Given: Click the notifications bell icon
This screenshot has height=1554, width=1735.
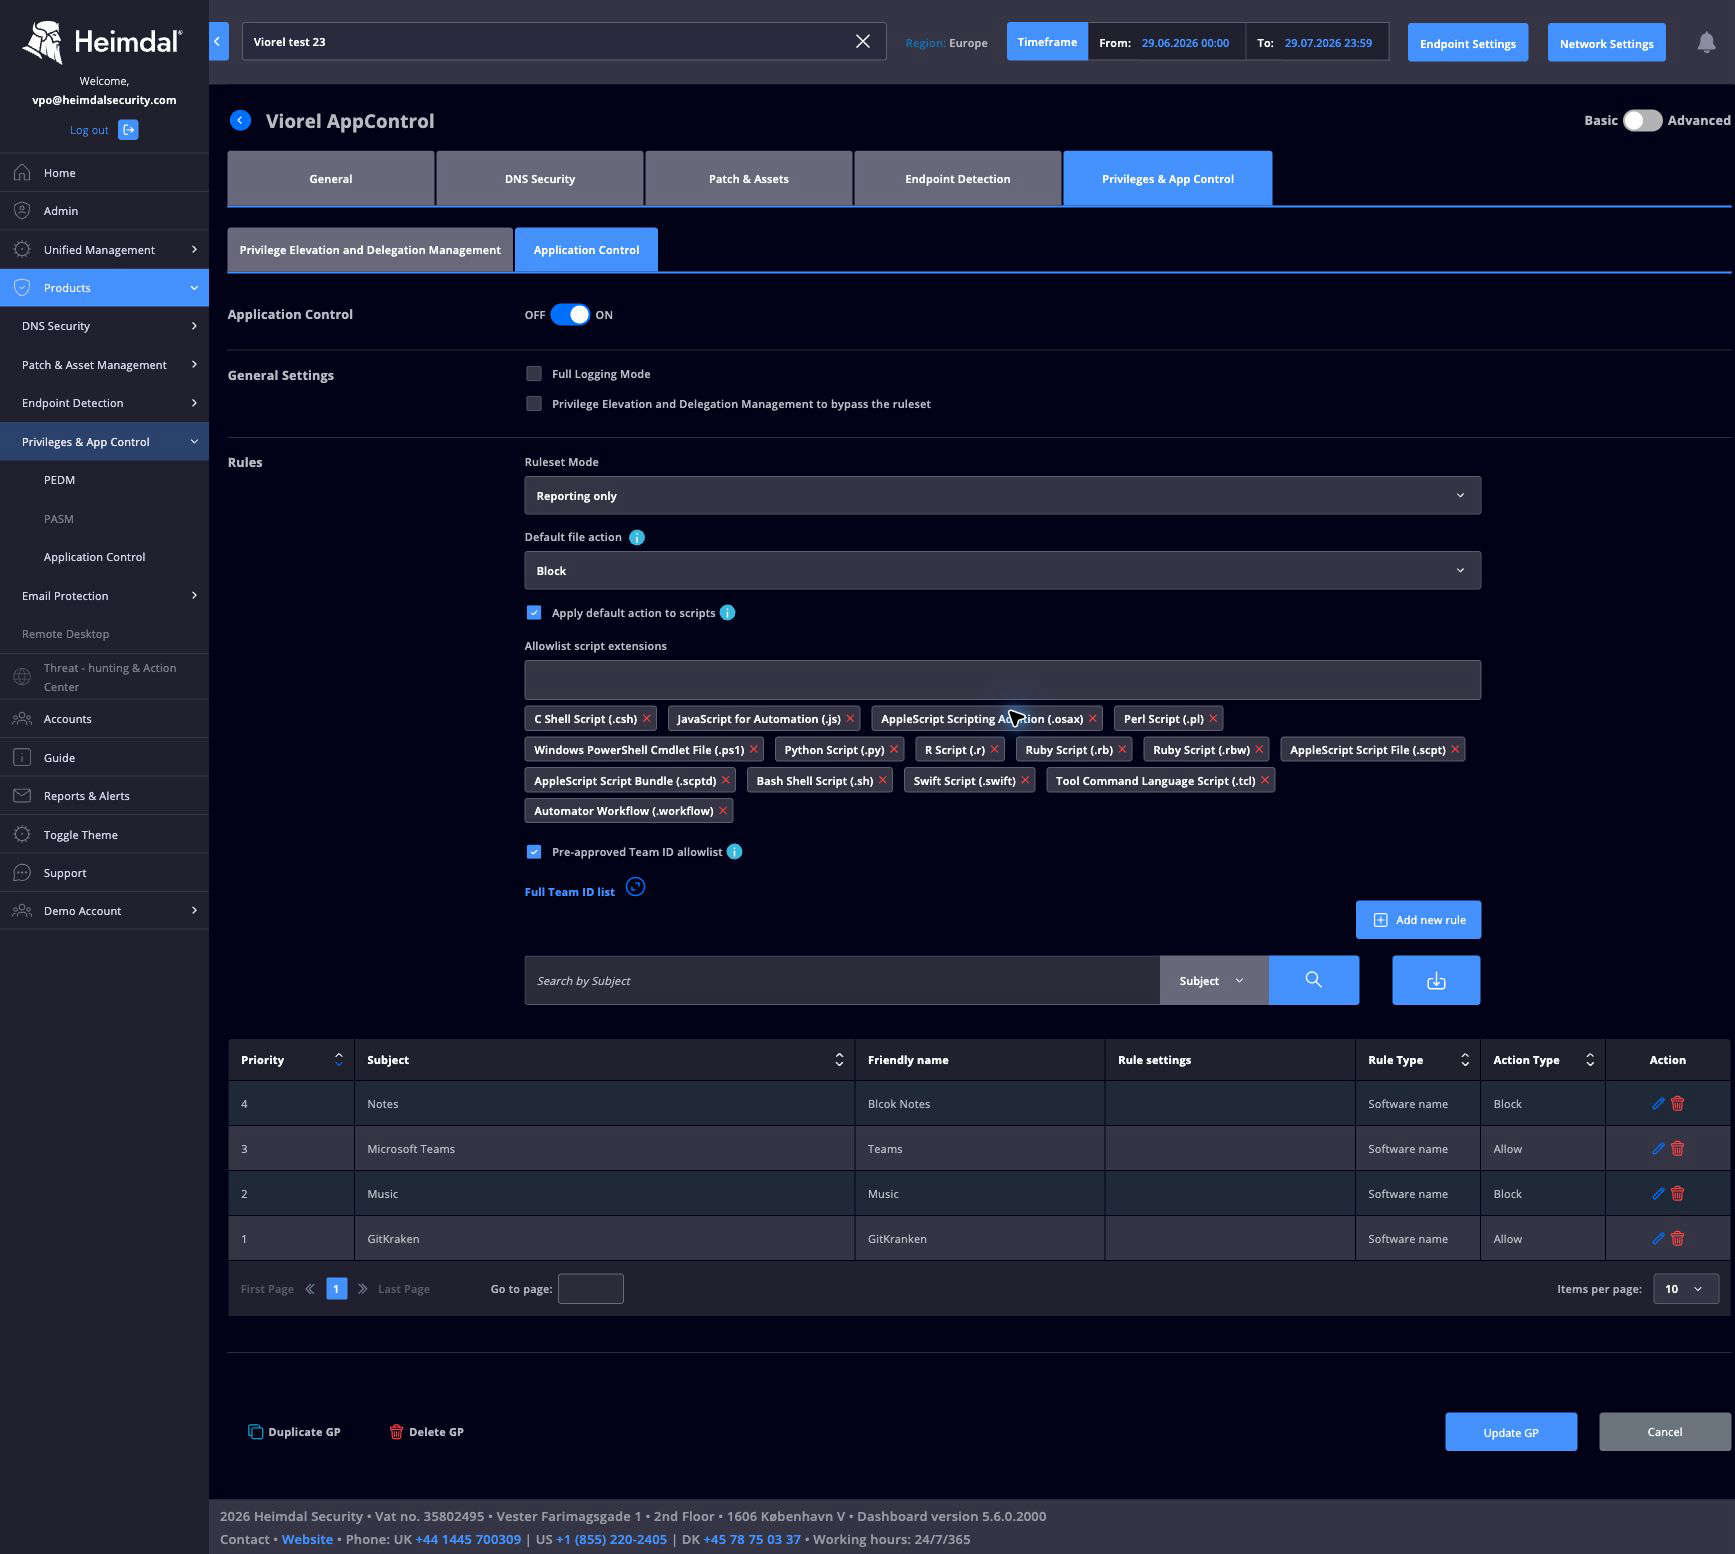Looking at the screenshot, I should coord(1706,42).
